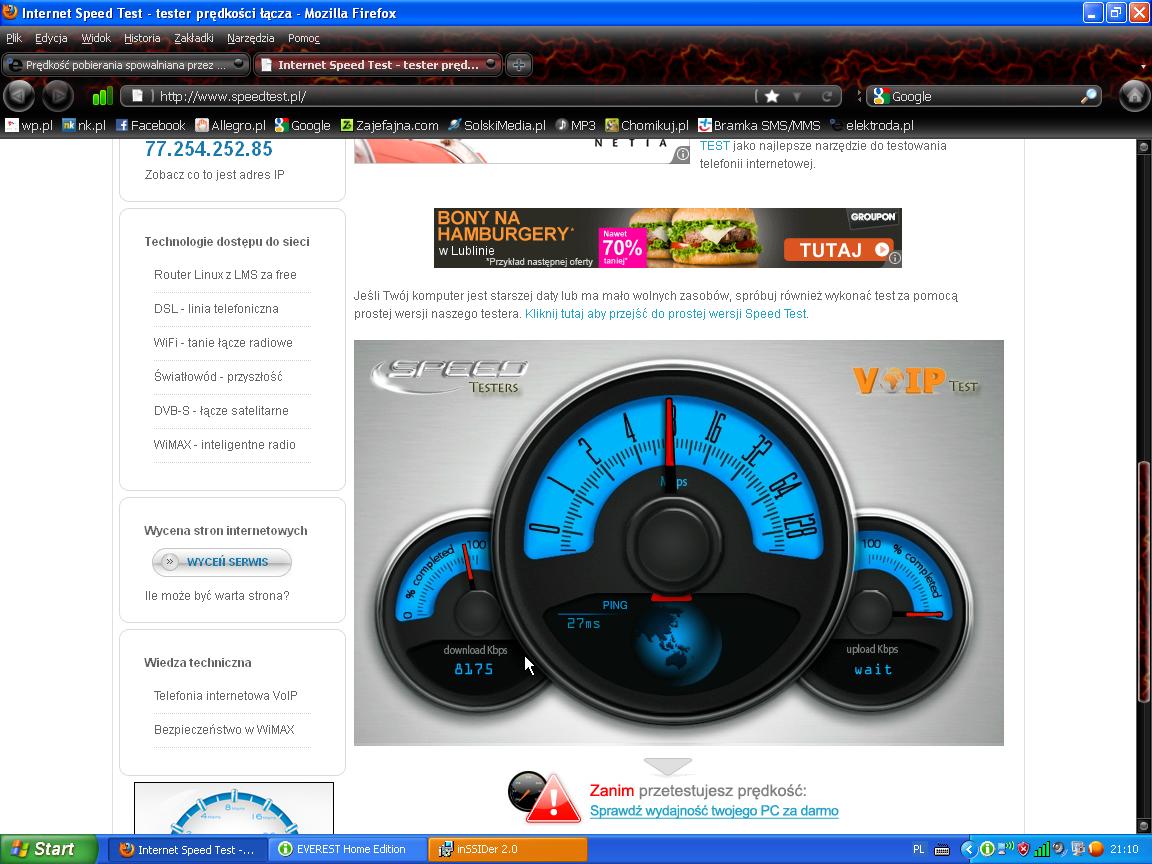Open the Widok menu

click(x=96, y=38)
